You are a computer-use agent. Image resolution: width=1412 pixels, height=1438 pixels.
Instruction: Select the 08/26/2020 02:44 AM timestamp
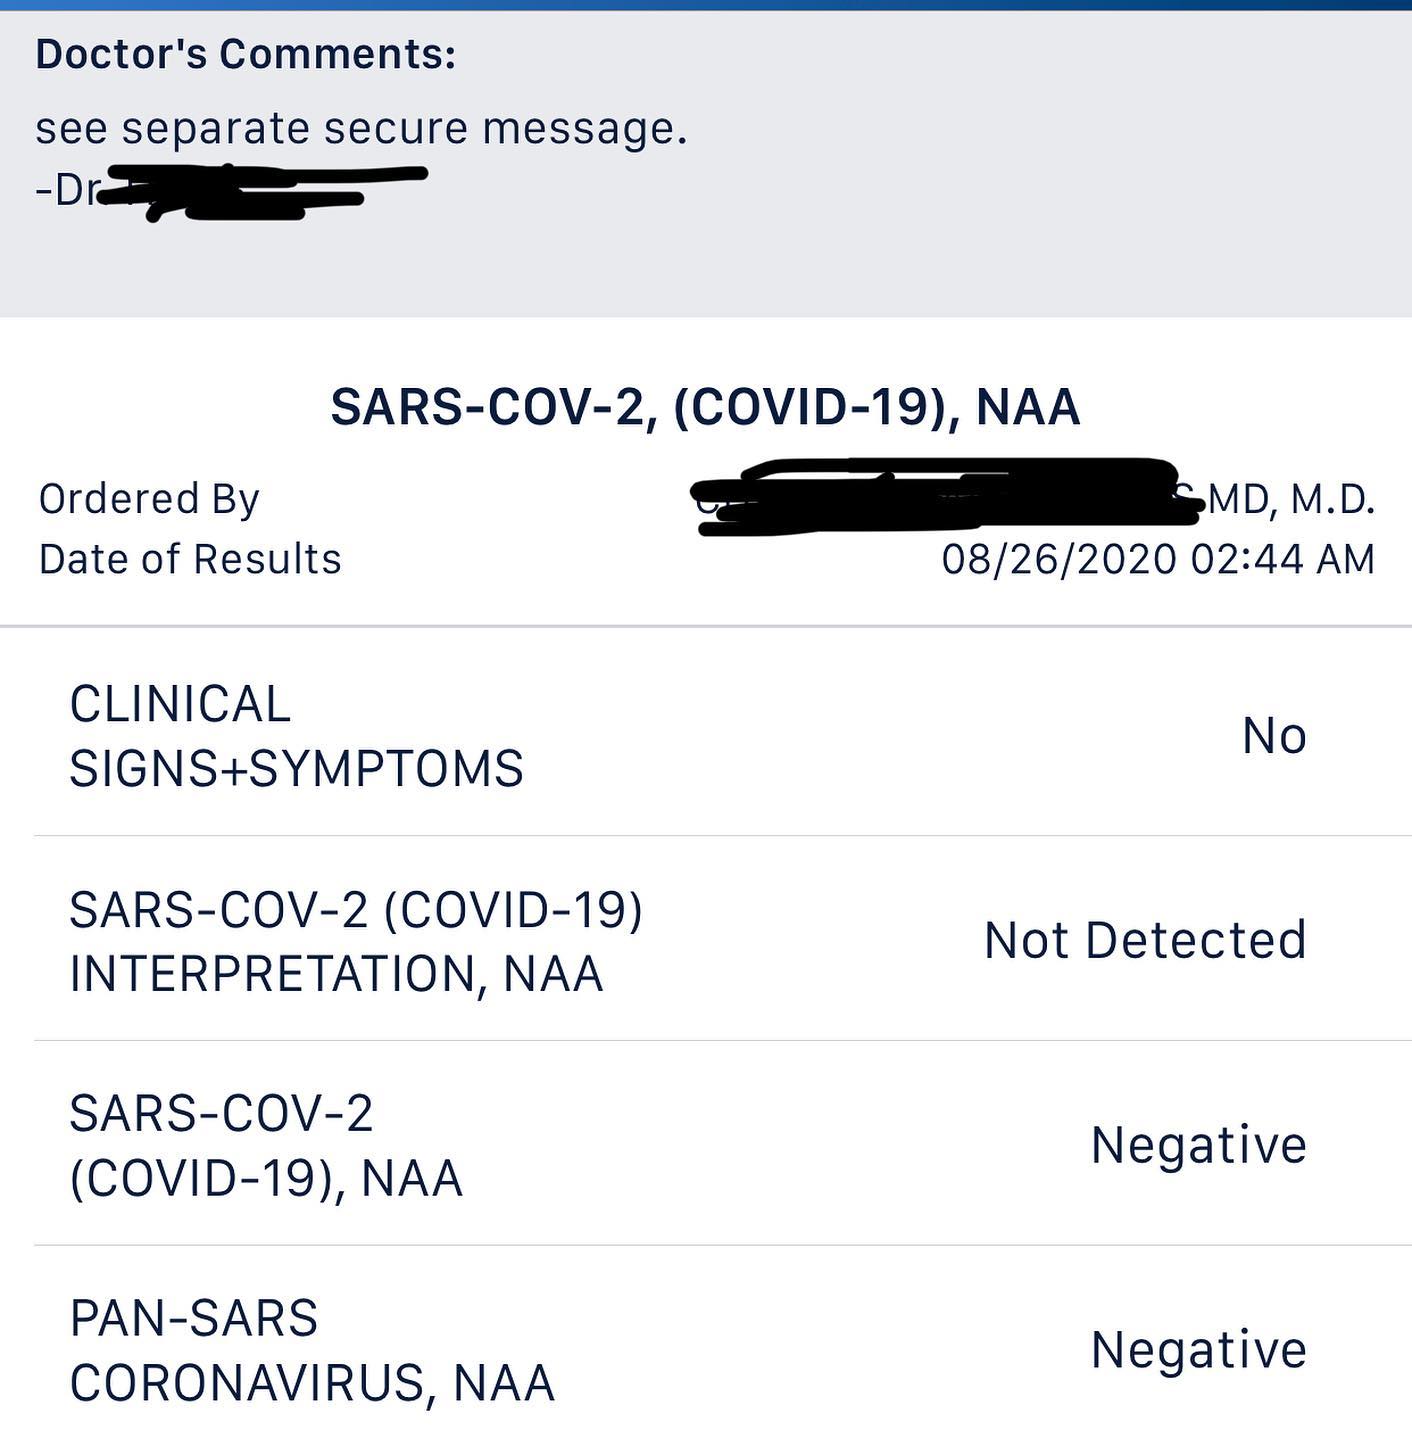point(1158,559)
